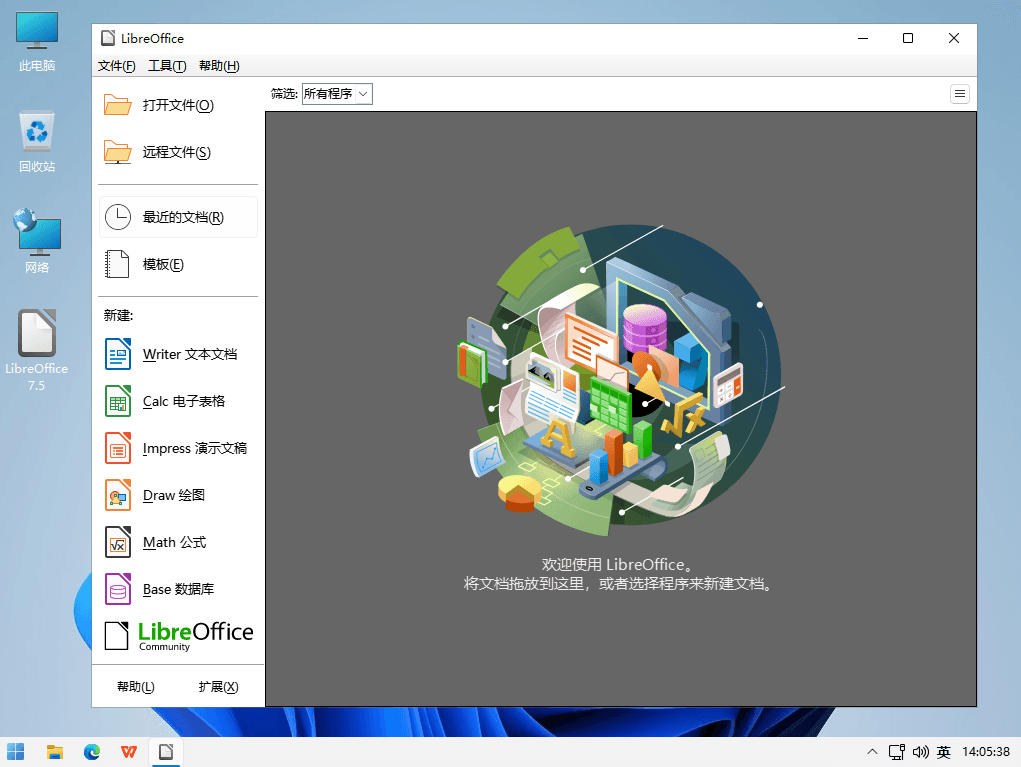The height and width of the screenshot is (767, 1021).
Task: Show hidden tray icons chevron
Action: coord(873,752)
